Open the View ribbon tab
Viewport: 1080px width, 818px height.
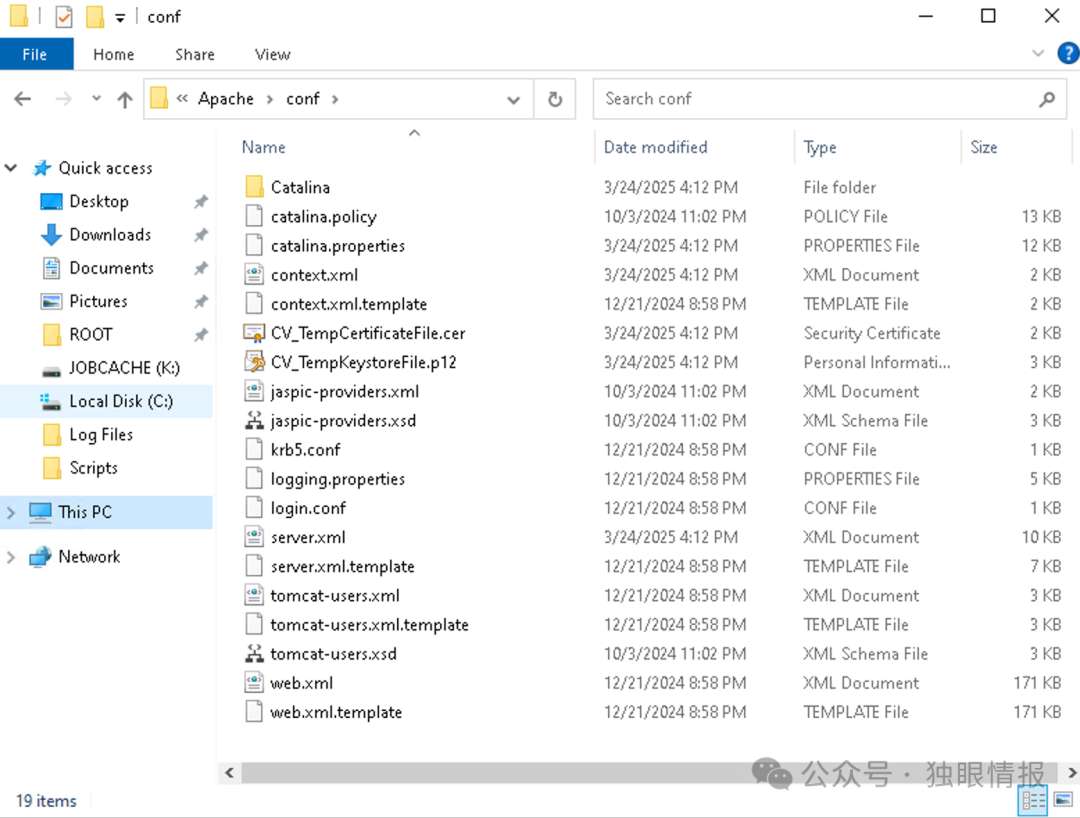(273, 54)
